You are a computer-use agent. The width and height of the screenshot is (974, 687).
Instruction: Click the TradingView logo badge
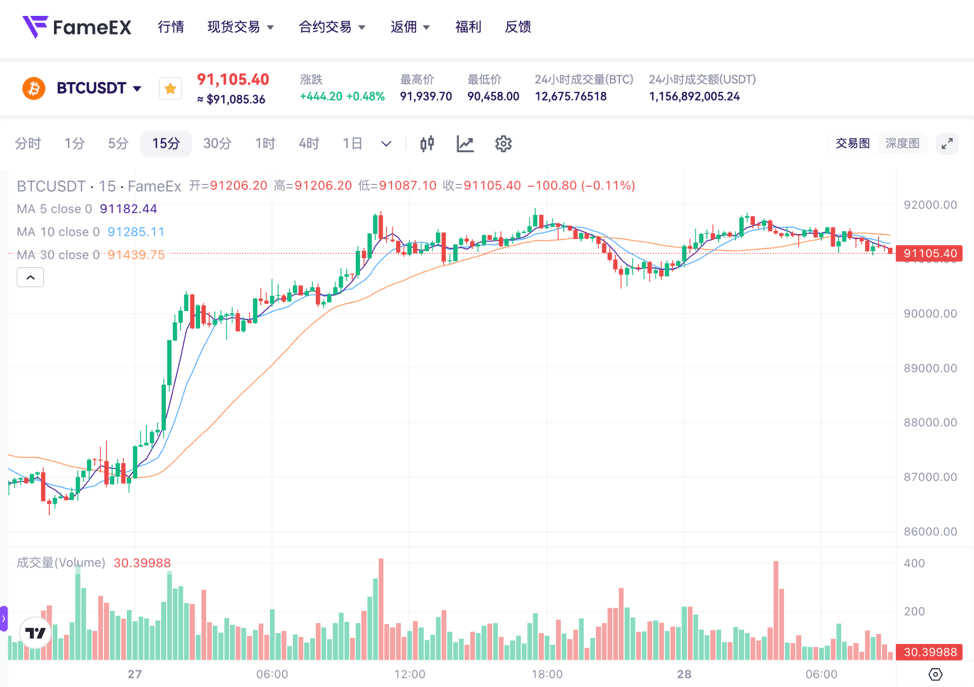(x=36, y=632)
